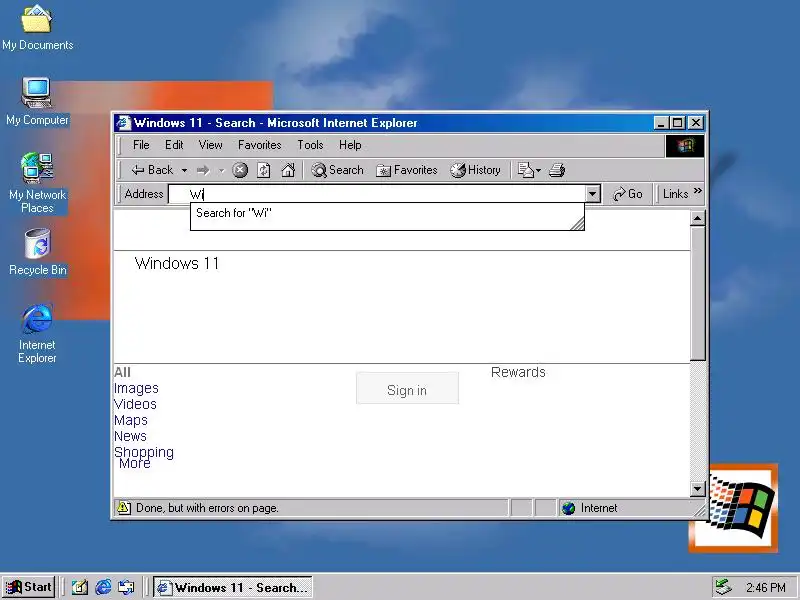Image resolution: width=800 pixels, height=600 pixels.
Task: Click inside the Address input field
Action: [x=378, y=194]
